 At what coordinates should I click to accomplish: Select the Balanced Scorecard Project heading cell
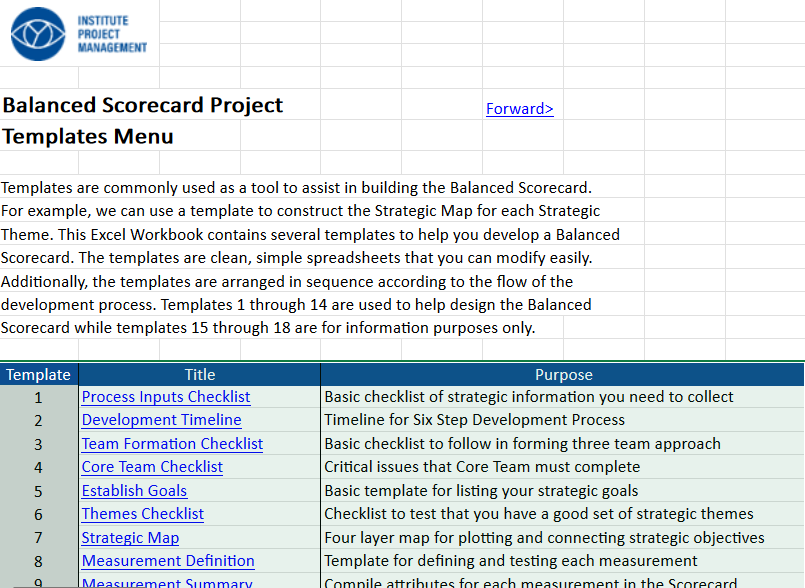coord(143,105)
